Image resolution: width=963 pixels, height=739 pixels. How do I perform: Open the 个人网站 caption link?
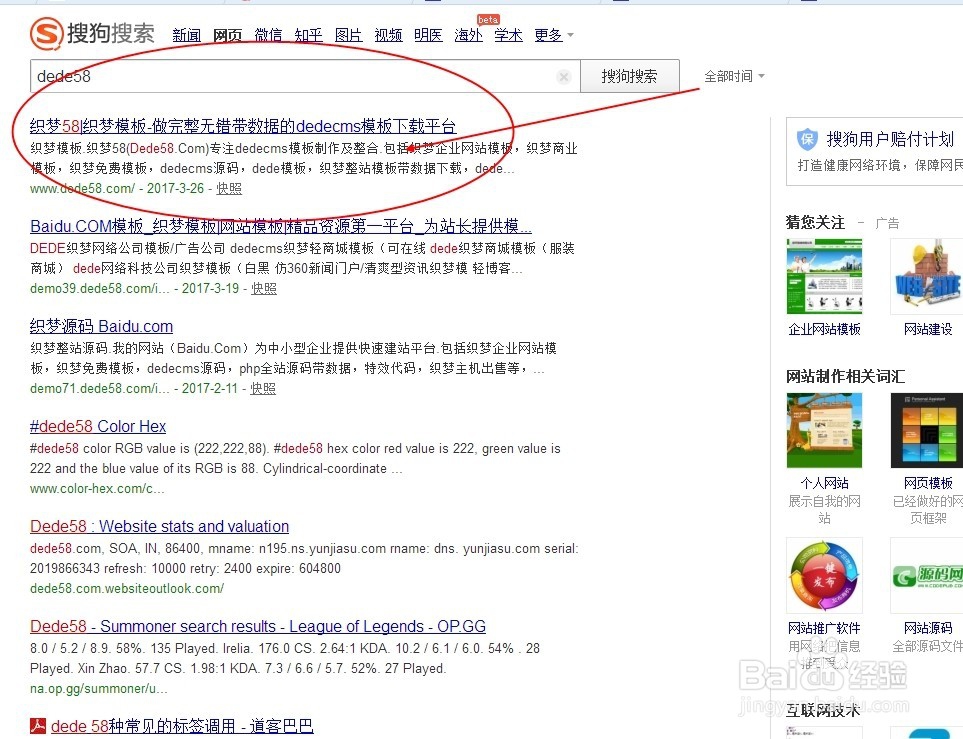tap(825, 483)
